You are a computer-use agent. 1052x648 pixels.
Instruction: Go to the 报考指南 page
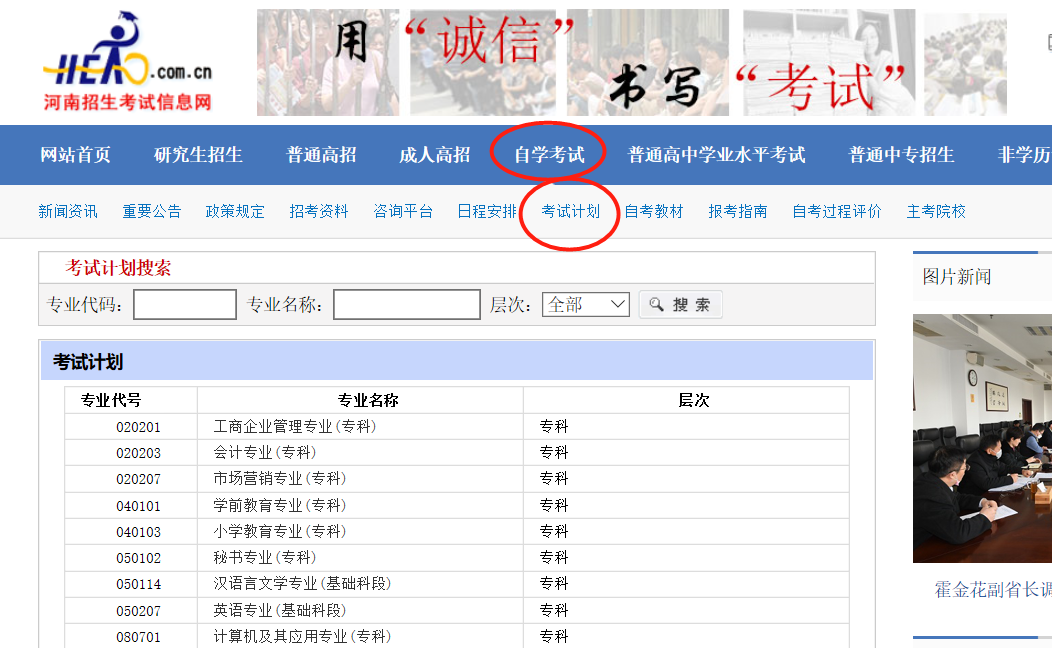tap(737, 211)
